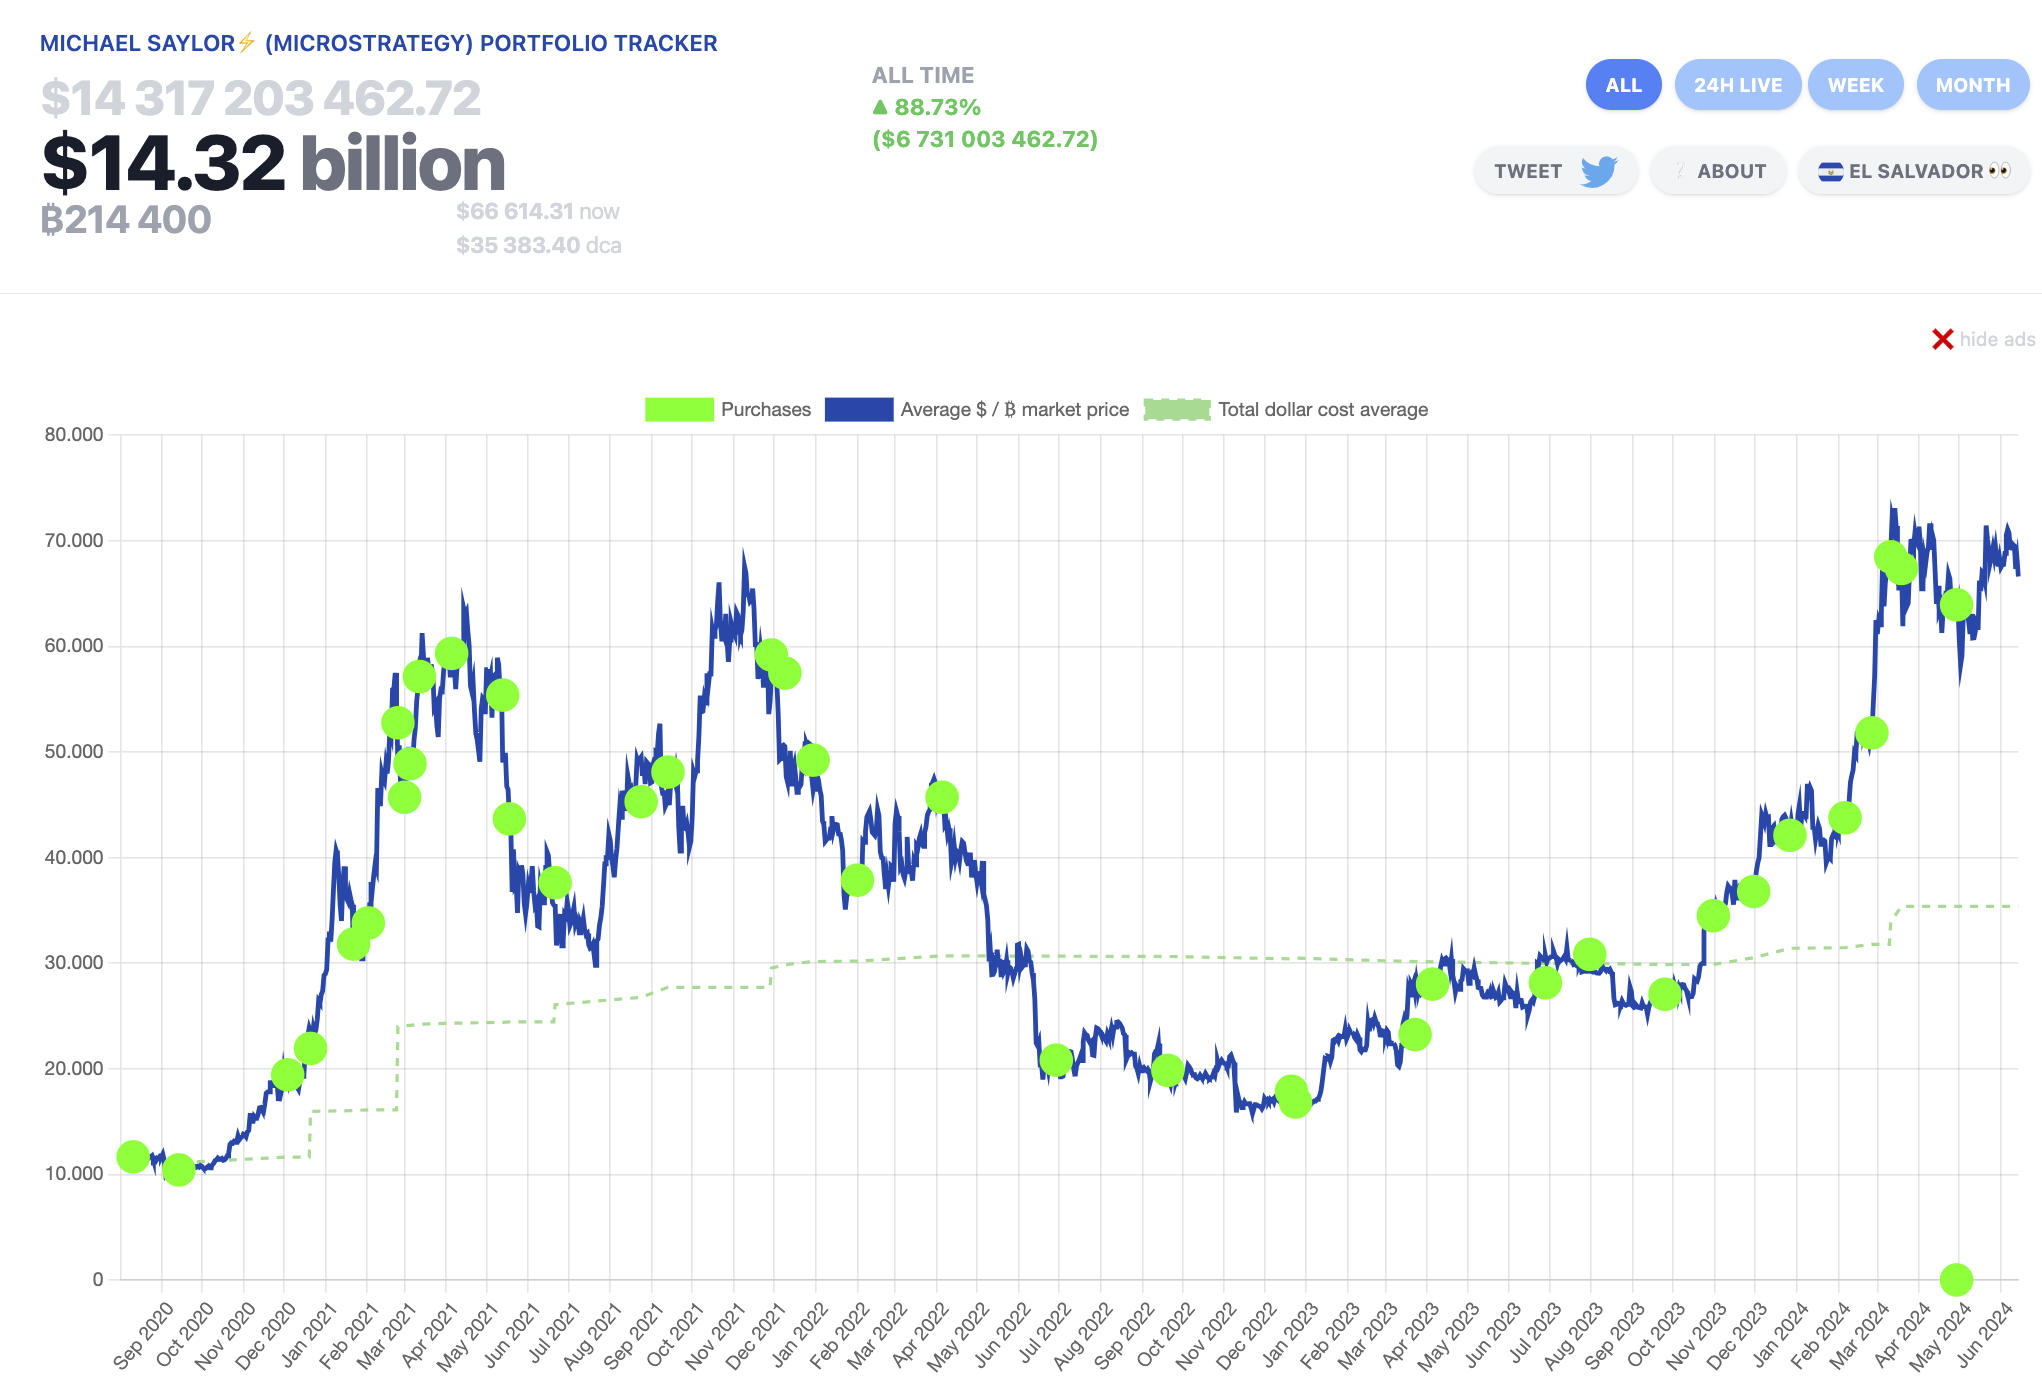Image resolution: width=2042 pixels, height=1380 pixels.
Task: Toggle the Purchases legend series
Action: [x=765, y=410]
